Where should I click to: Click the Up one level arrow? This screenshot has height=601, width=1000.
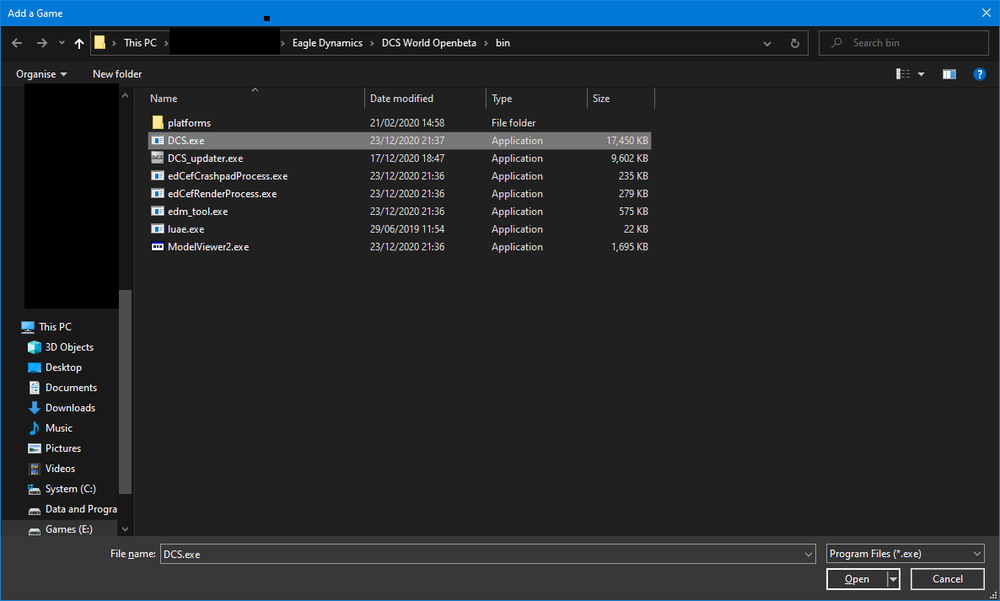79,43
